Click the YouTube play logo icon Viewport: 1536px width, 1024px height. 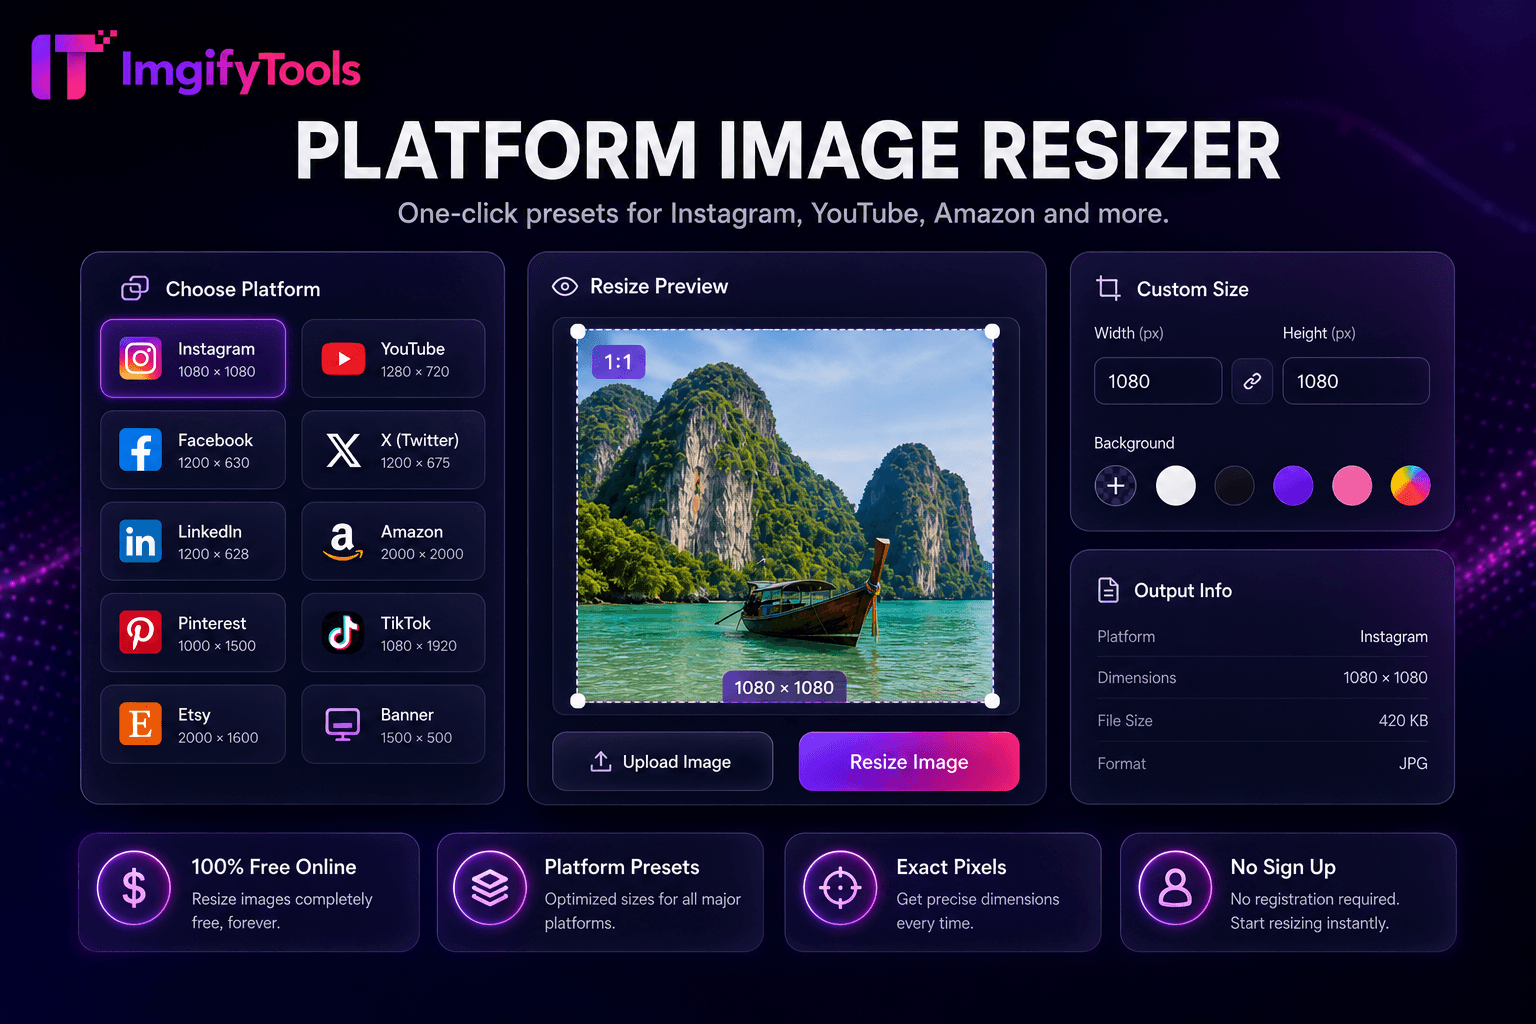pos(343,358)
